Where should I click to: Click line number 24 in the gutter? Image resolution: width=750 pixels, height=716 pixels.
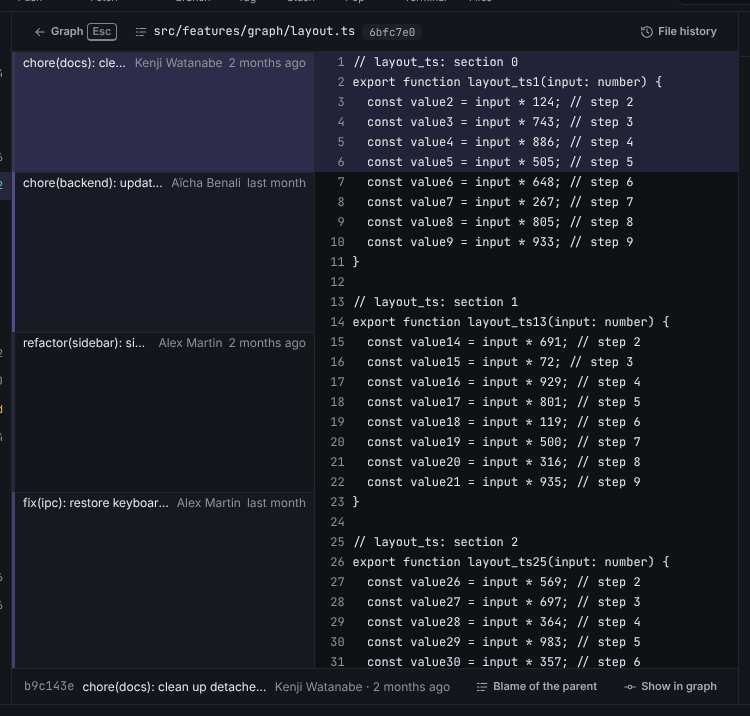click(337, 522)
